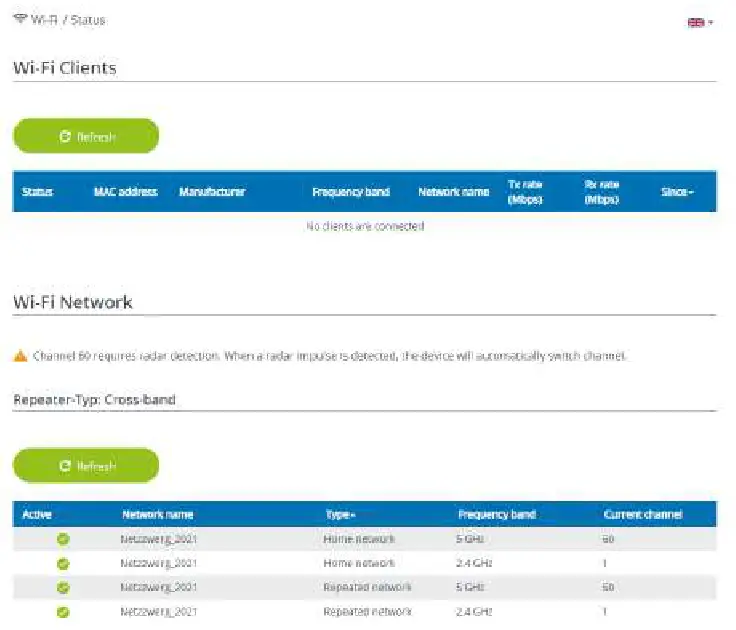
Task: Click '2.4 GHz' in Repeated network row
Action: pos(474,612)
